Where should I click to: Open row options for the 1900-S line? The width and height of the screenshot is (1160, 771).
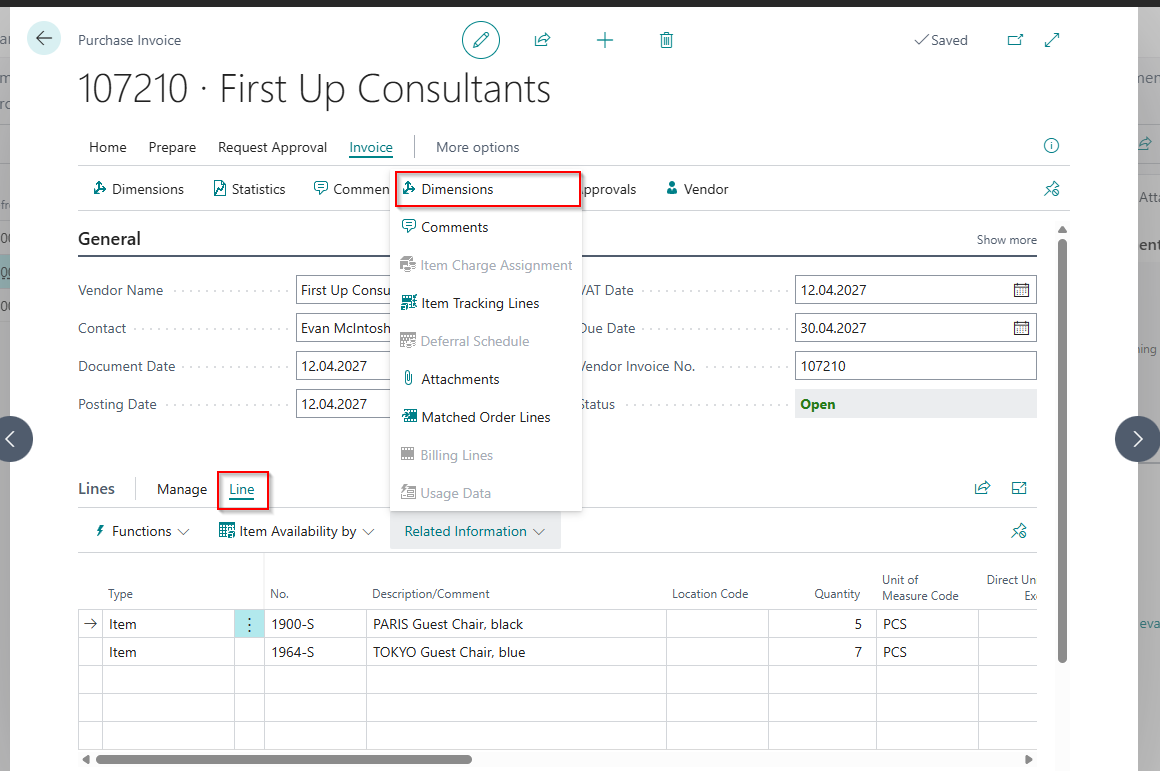[249, 624]
